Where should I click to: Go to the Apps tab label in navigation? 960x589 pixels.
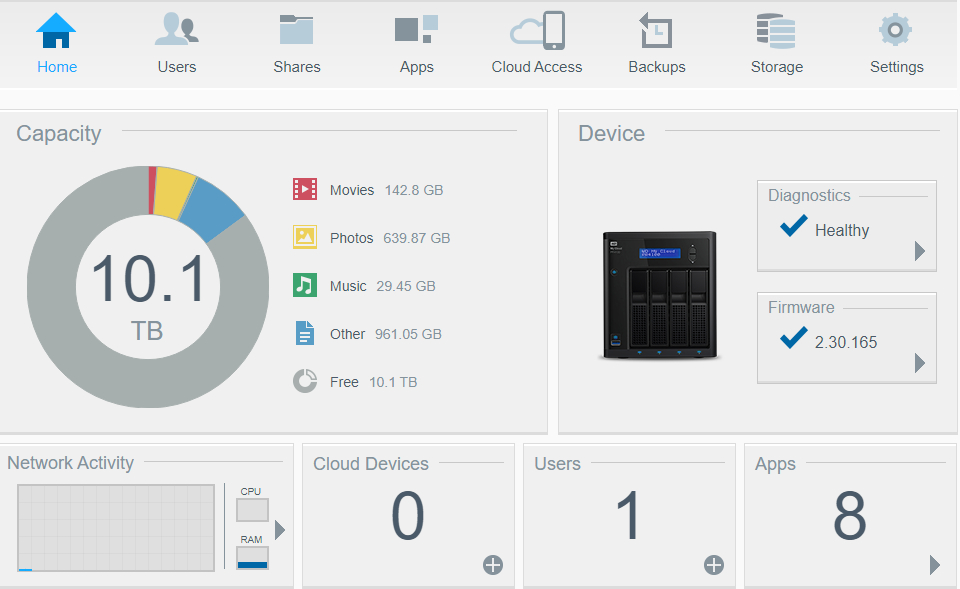[417, 67]
